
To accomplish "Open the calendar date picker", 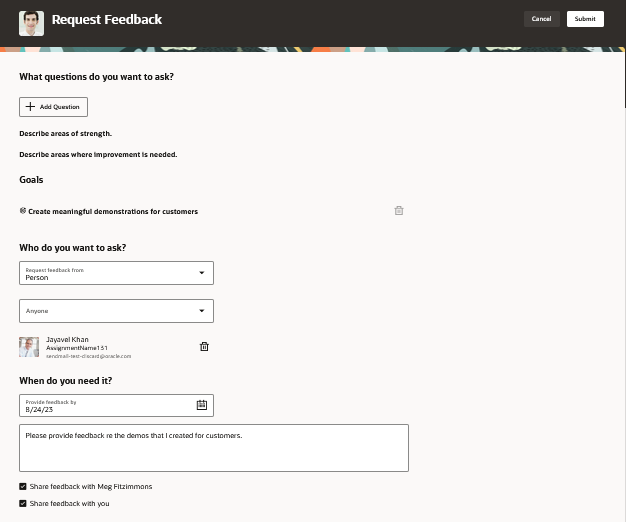I will point(202,405).
